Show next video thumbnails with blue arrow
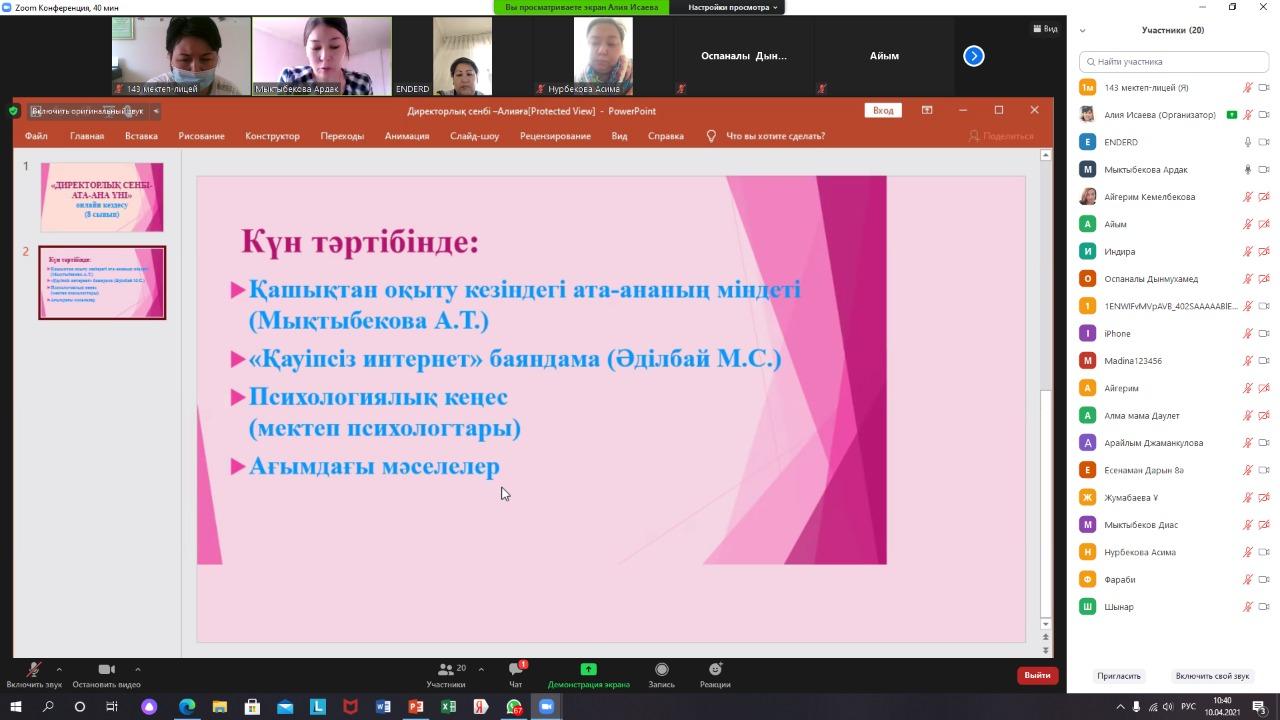This screenshot has width=1280, height=720. click(x=973, y=56)
